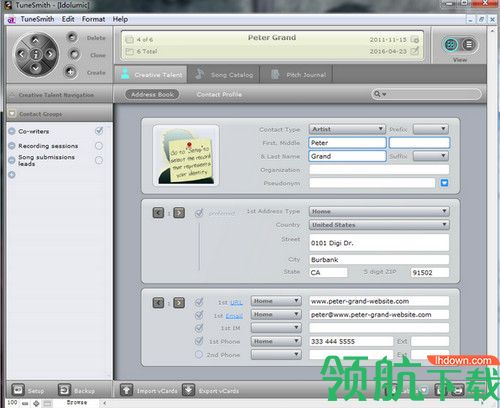Viewport: 500px width, 408px height.
Task: Click minus icon beside Recording sessions
Action: (12, 146)
